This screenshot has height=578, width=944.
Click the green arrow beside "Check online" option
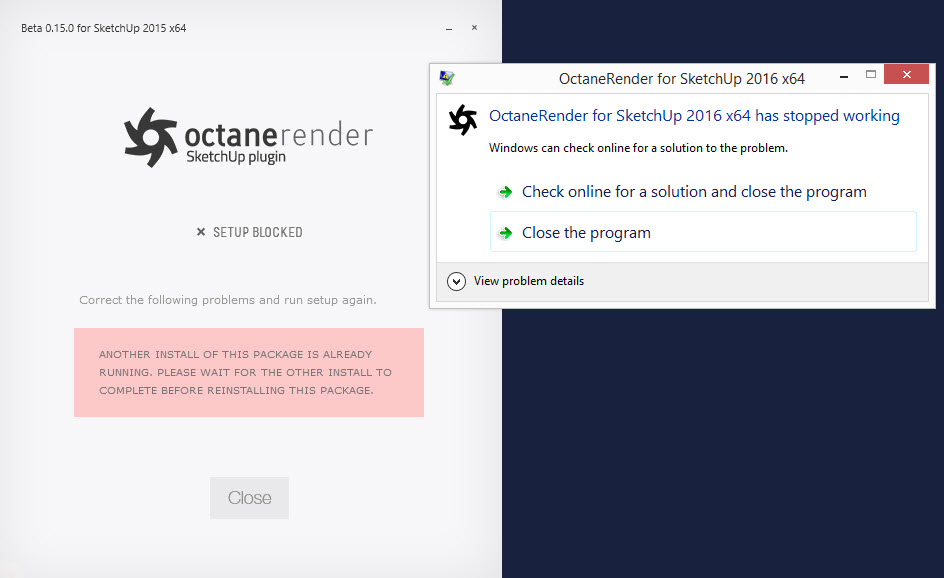point(506,192)
